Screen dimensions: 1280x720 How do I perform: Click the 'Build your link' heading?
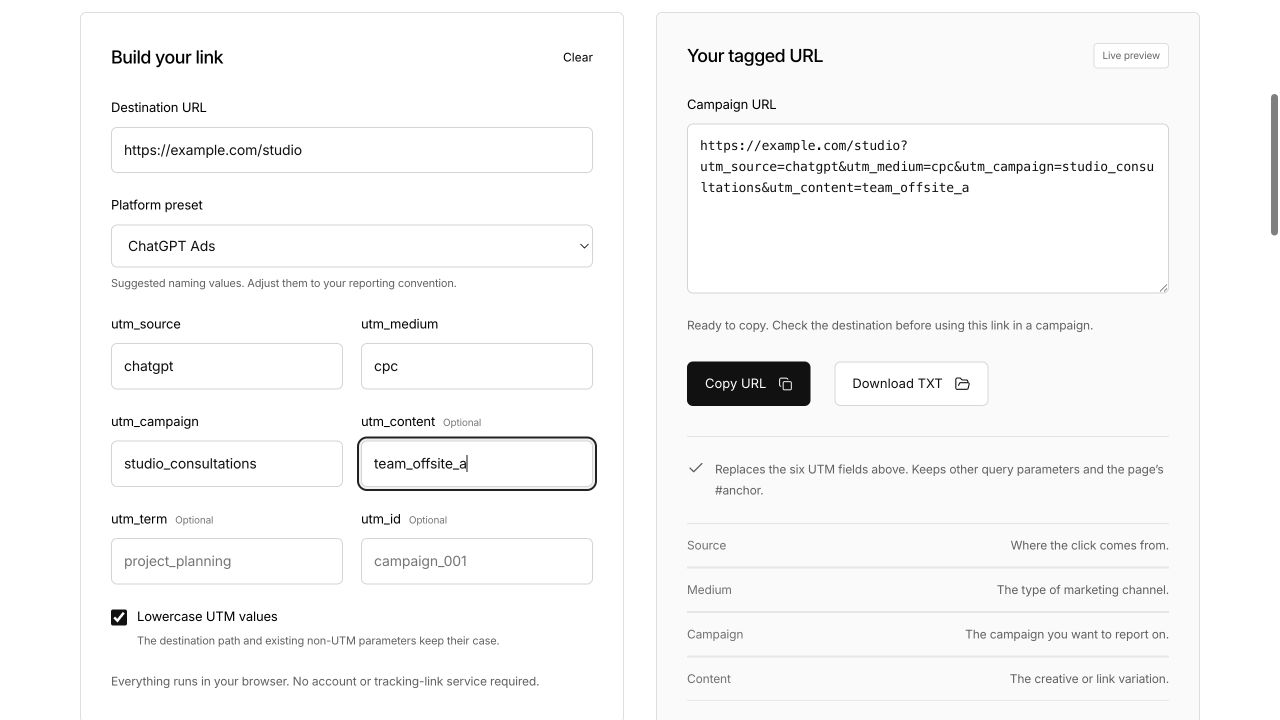(x=167, y=57)
